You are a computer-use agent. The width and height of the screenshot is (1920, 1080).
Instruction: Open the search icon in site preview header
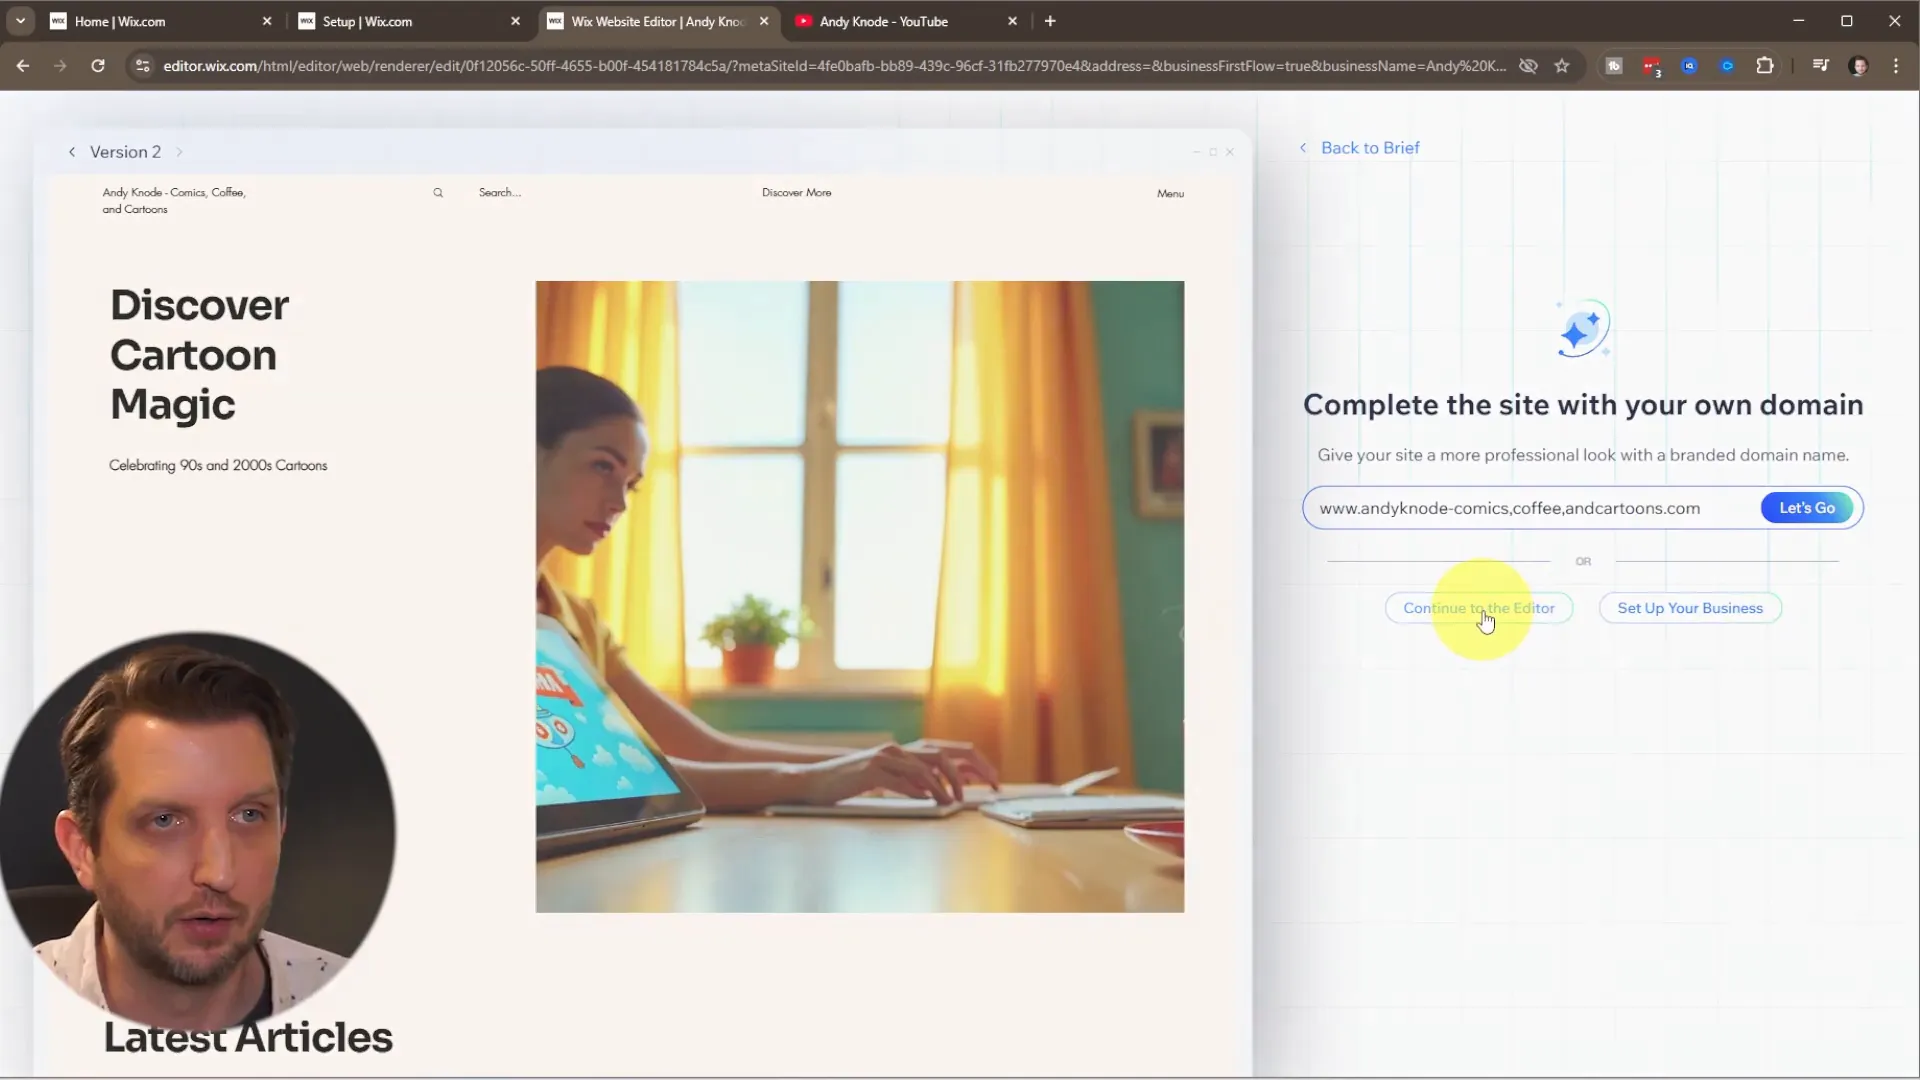click(x=438, y=192)
